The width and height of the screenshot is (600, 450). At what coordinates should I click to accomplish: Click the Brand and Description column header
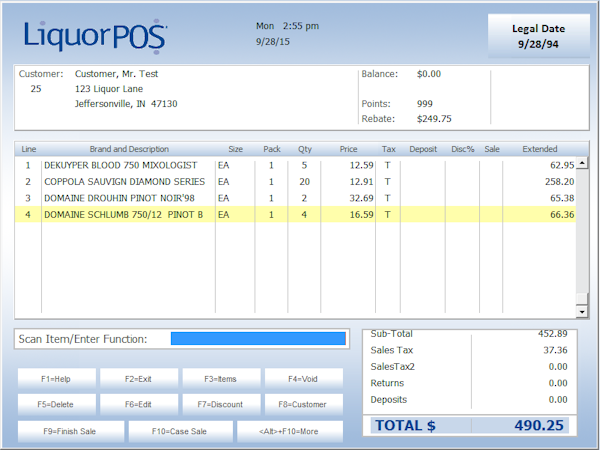tap(129, 149)
